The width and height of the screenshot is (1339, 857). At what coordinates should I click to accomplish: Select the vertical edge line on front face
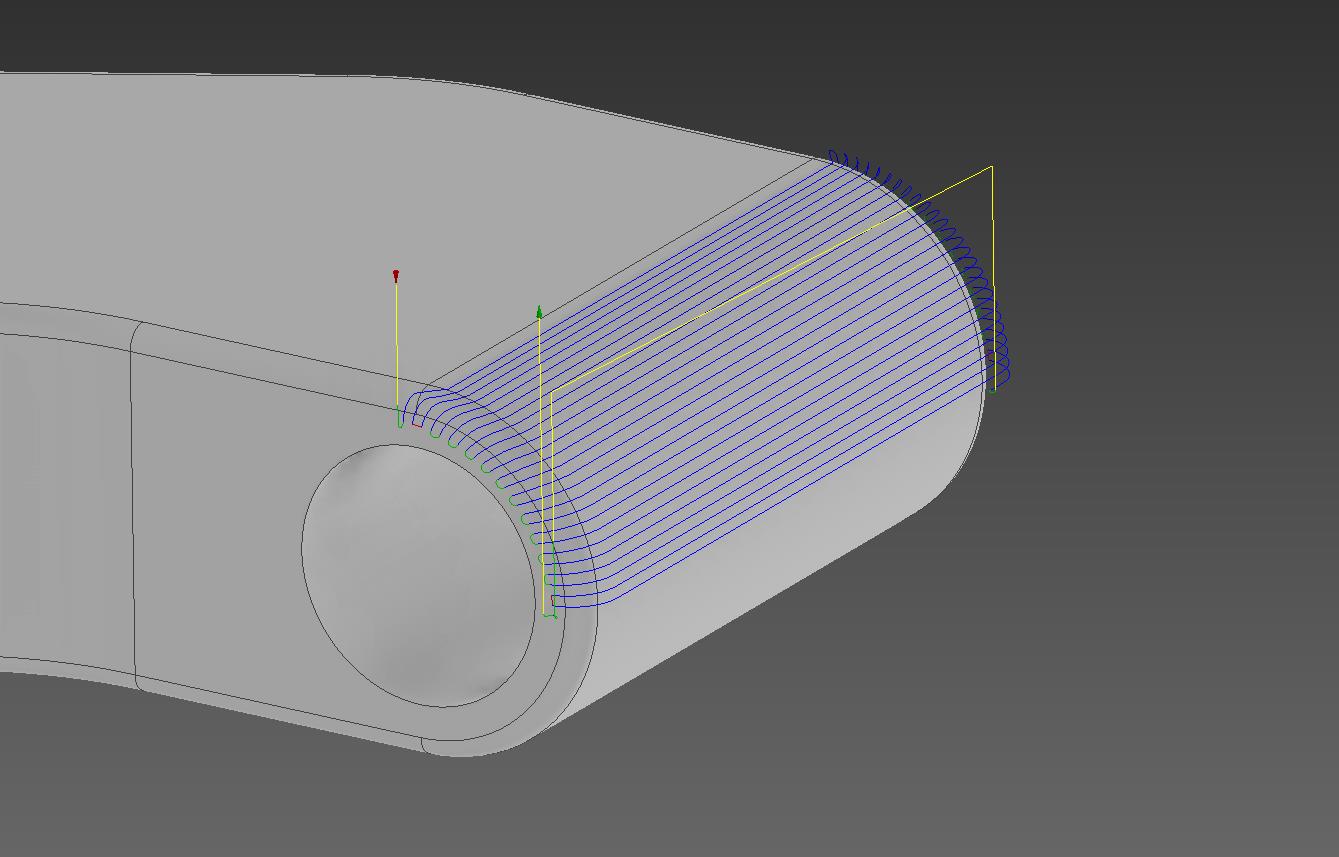(132, 500)
